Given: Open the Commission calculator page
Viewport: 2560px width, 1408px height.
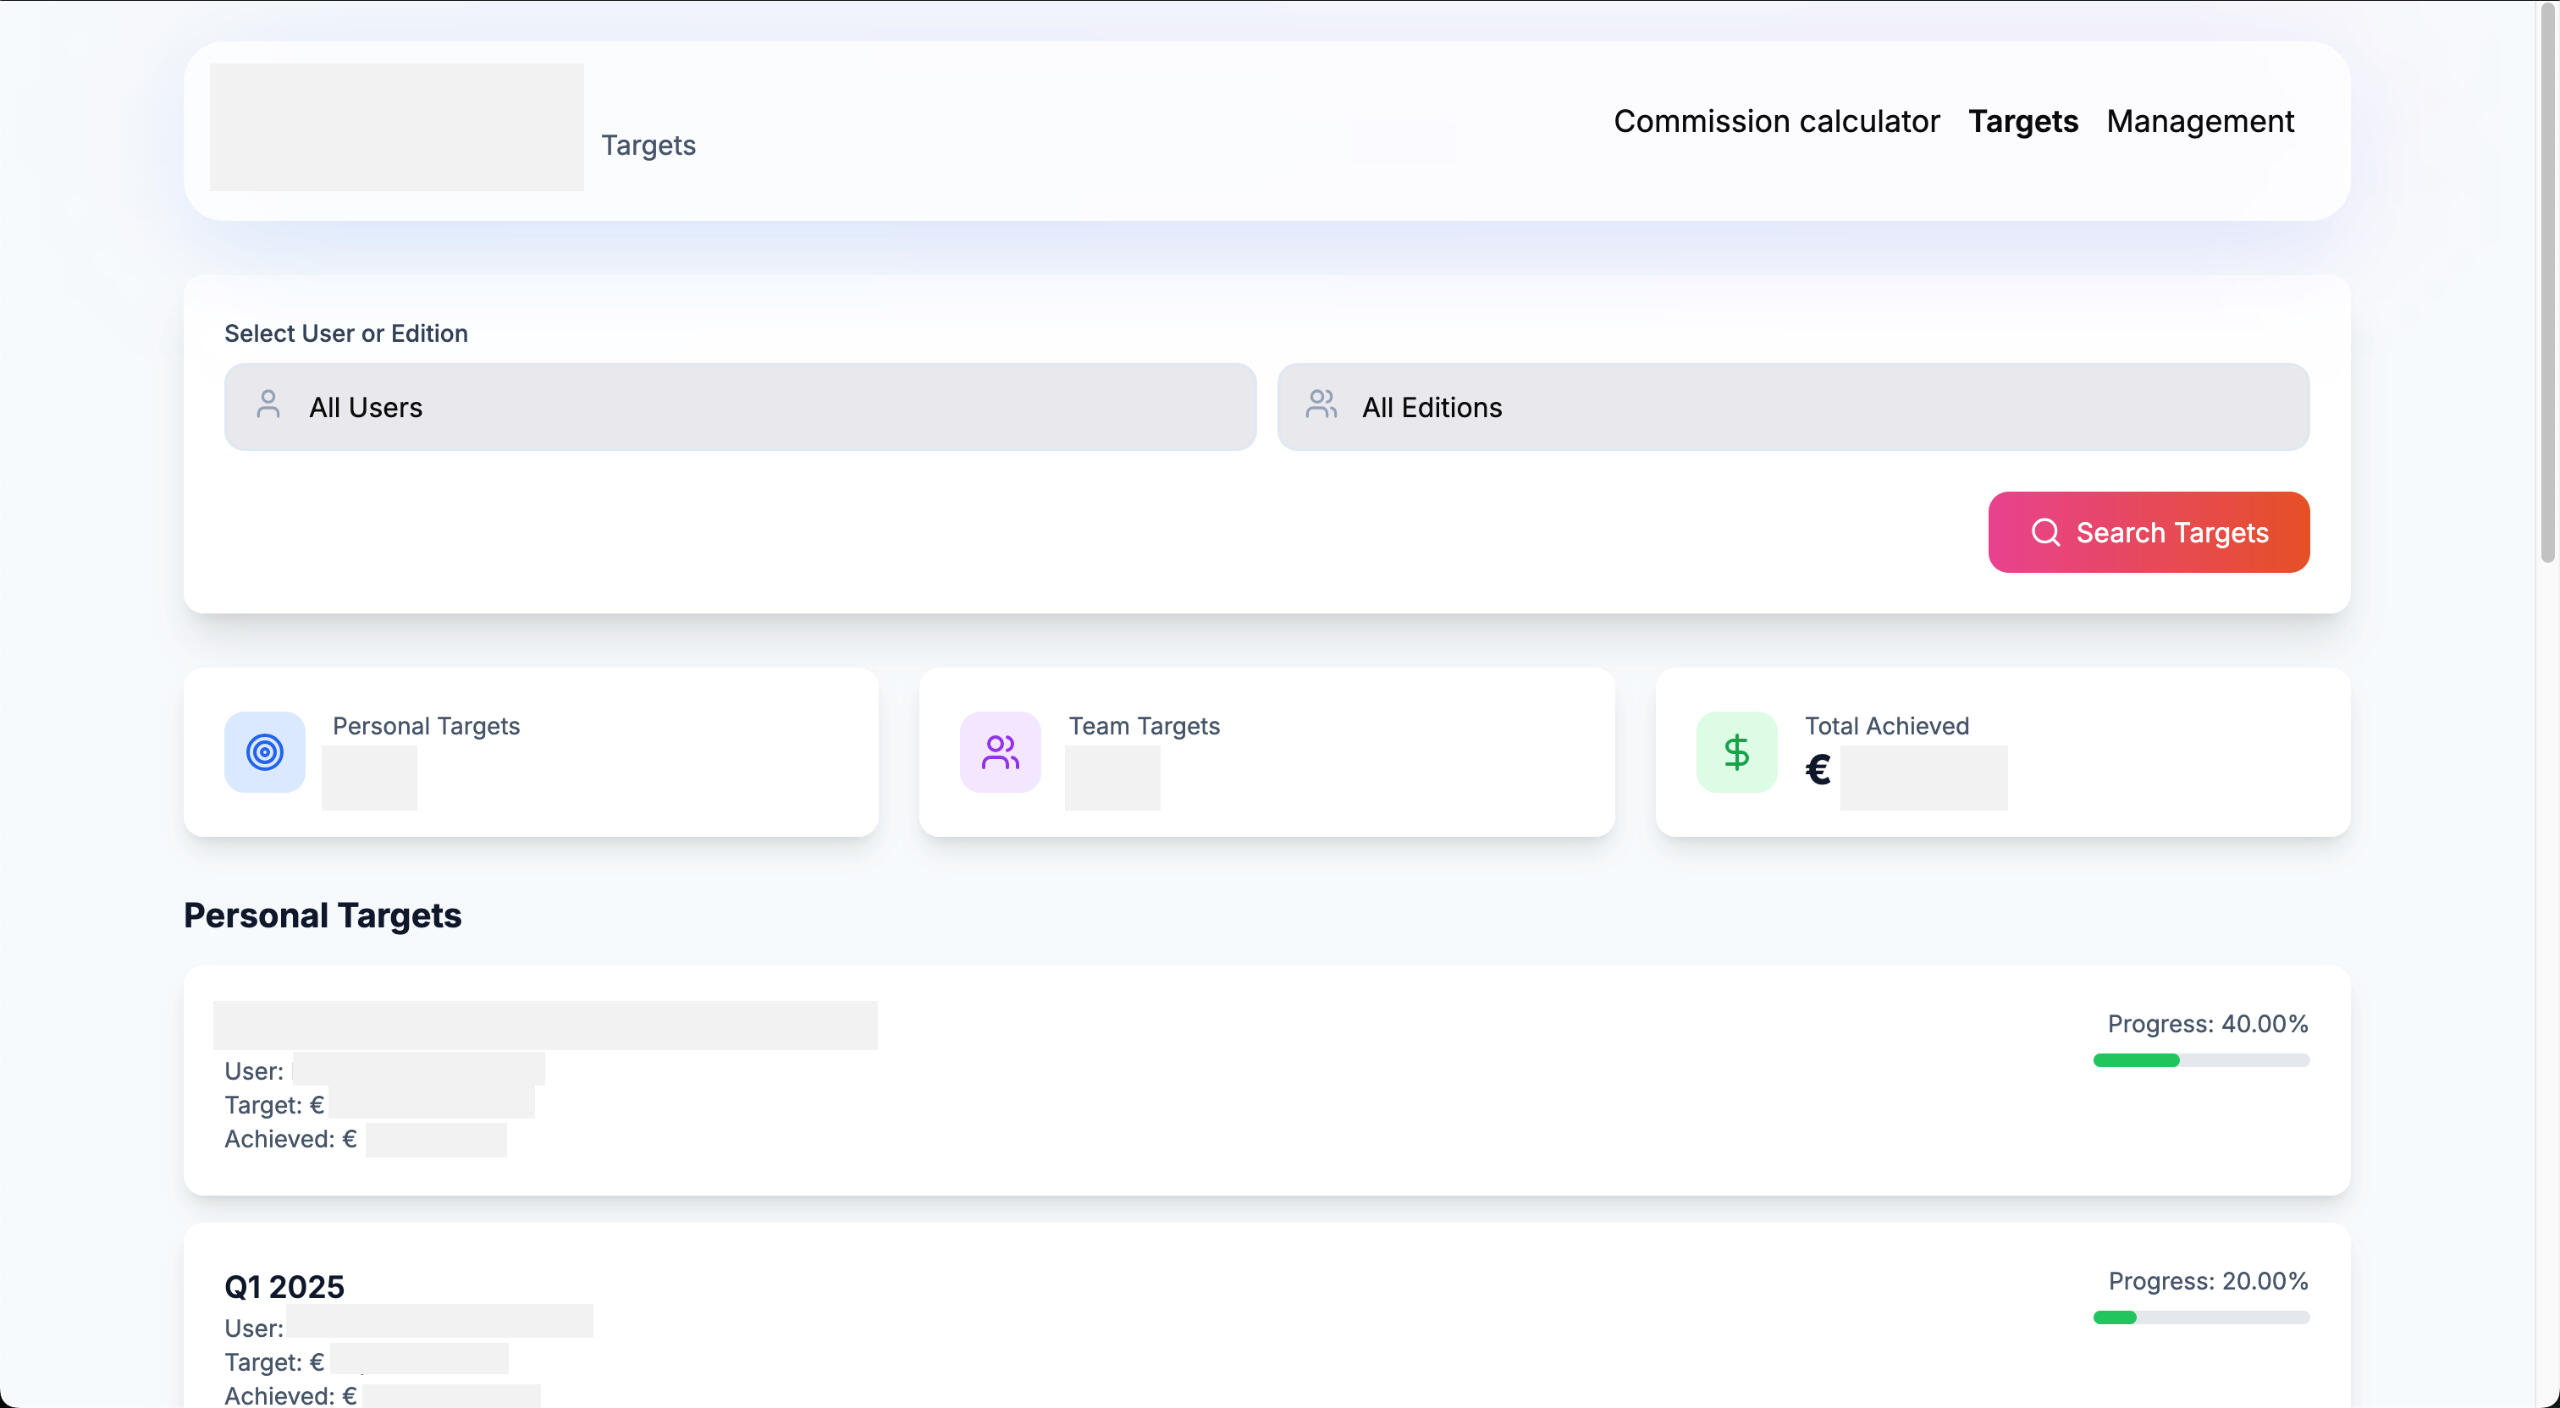Looking at the screenshot, I should click(x=1776, y=121).
